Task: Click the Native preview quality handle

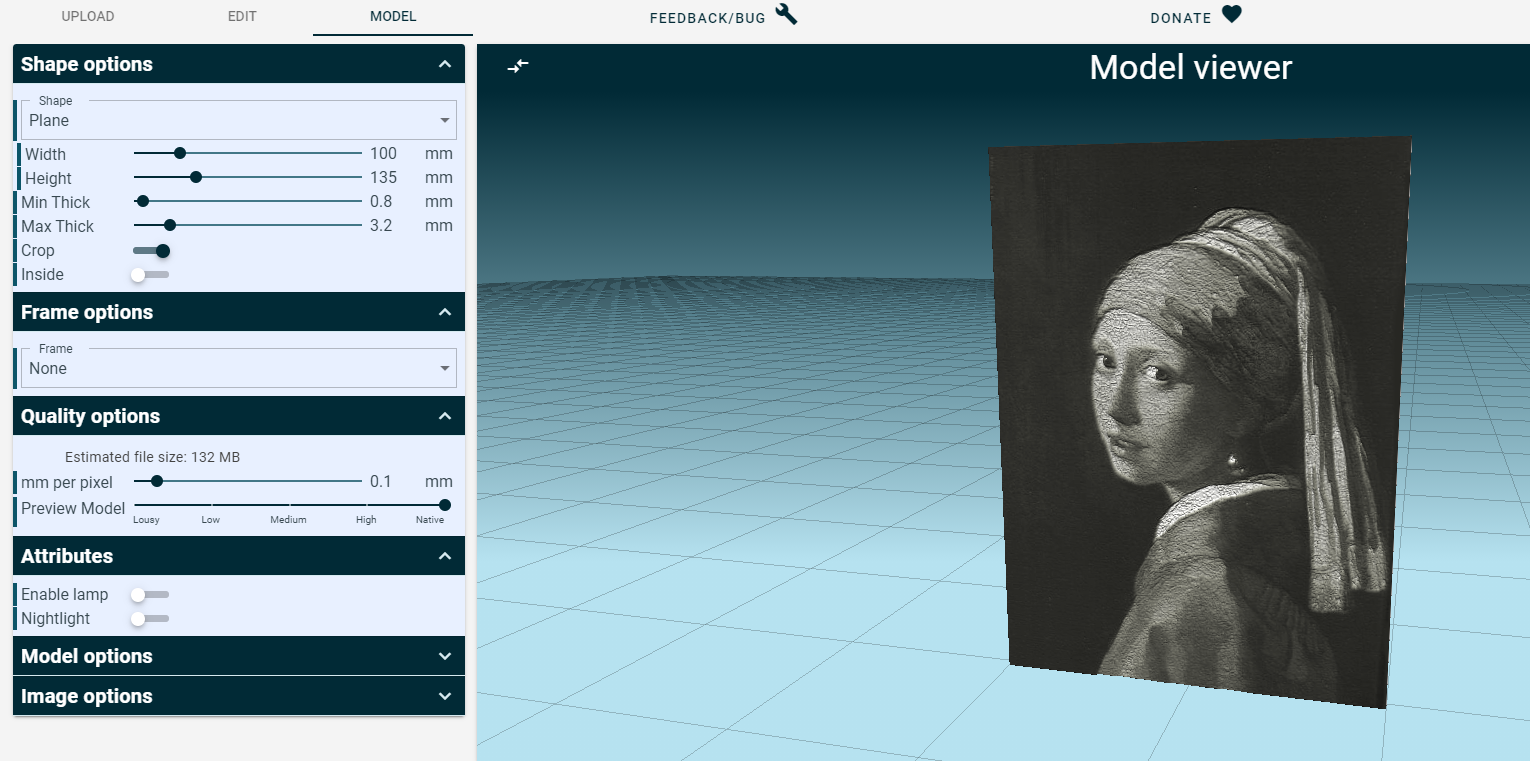Action: pos(445,505)
